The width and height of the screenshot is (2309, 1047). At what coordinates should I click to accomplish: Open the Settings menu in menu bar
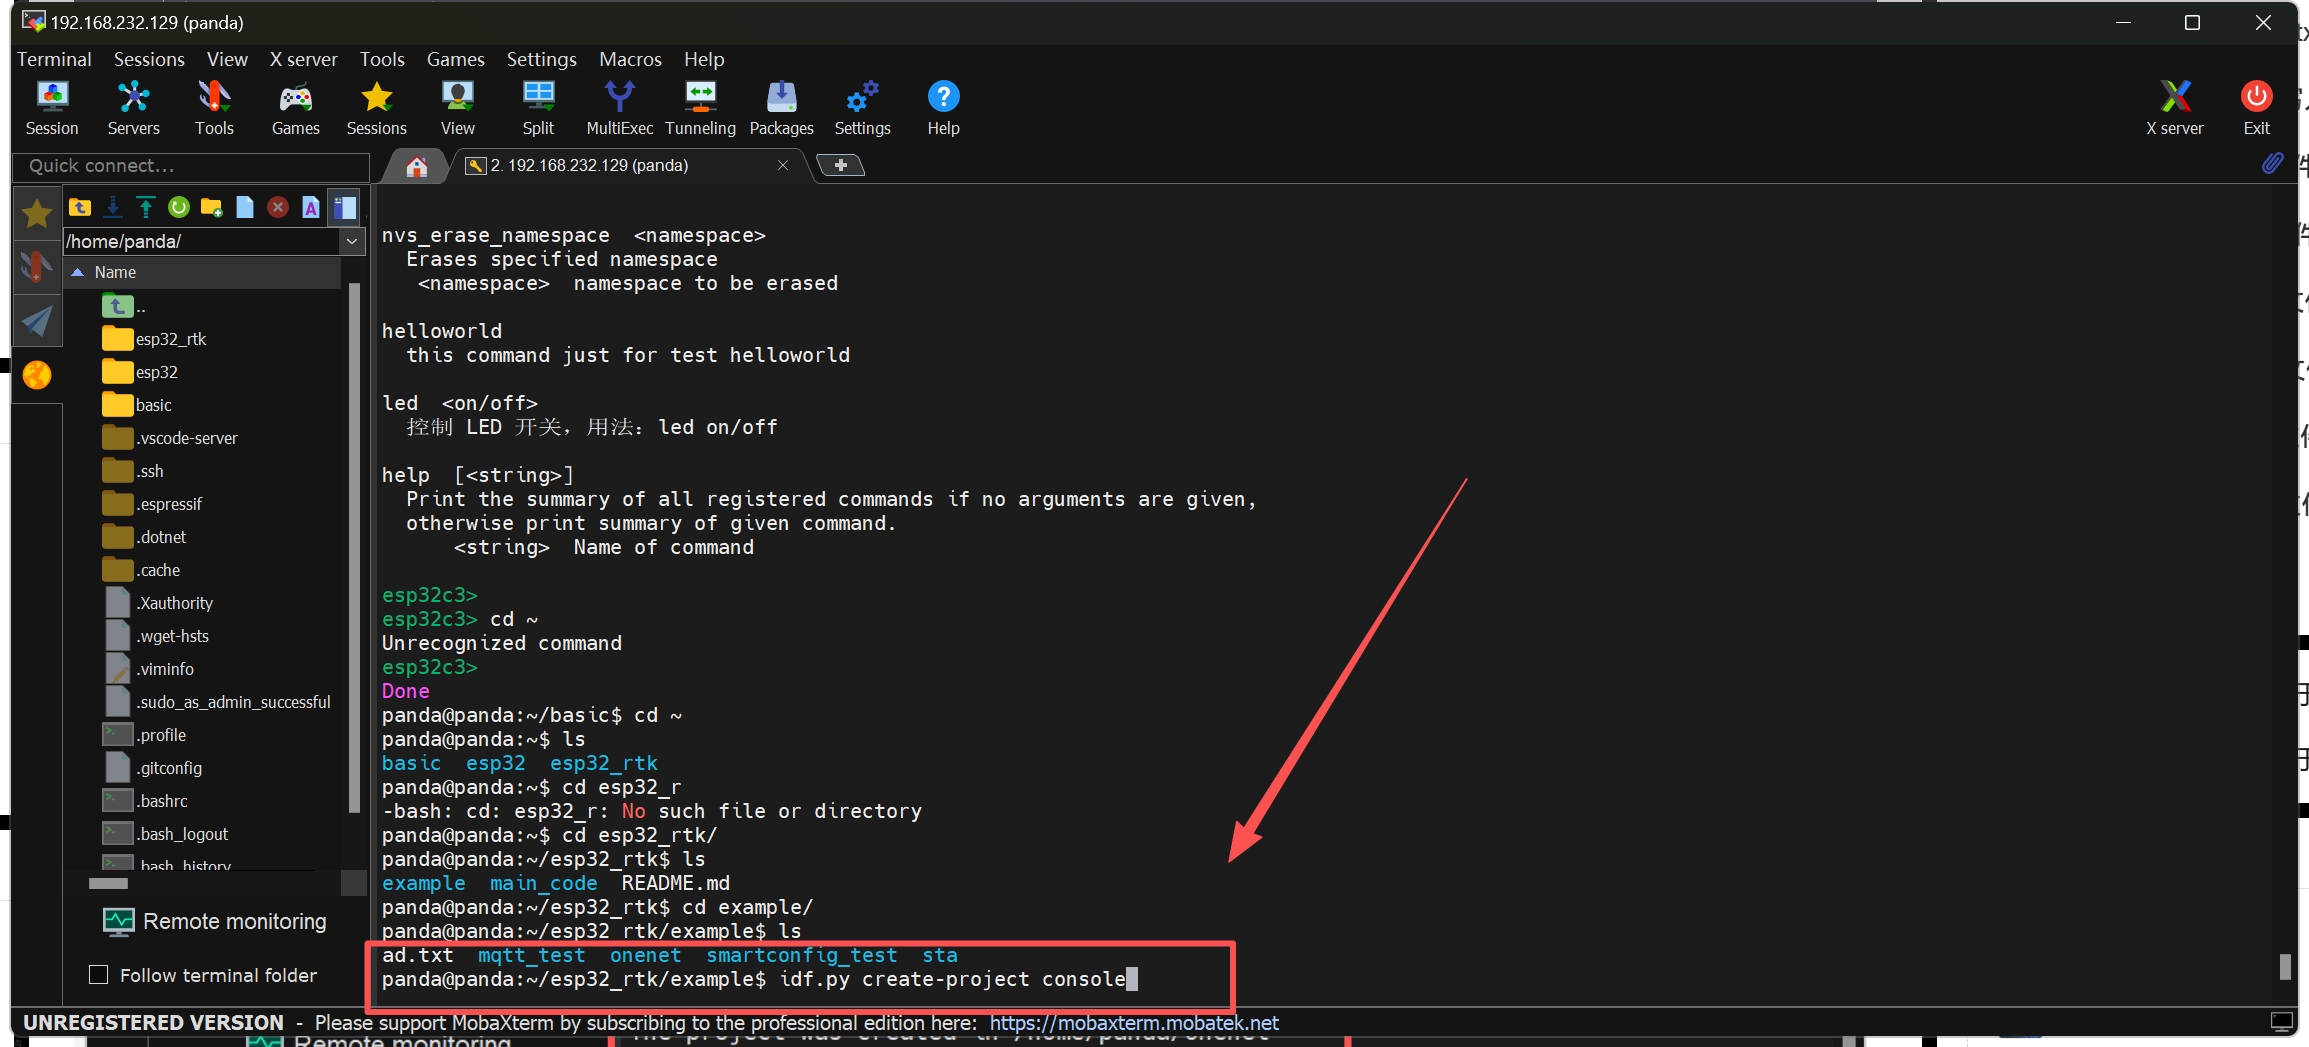coord(541,59)
